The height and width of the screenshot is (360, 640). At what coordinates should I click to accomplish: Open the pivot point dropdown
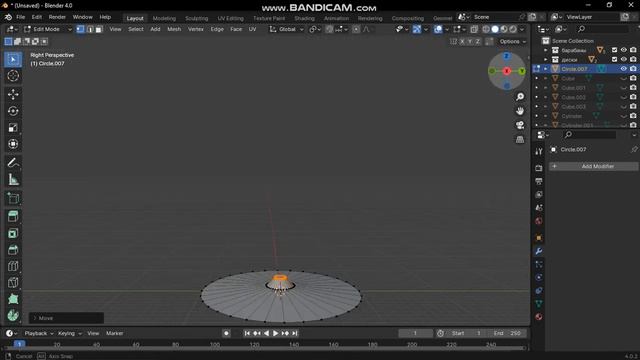pos(315,29)
